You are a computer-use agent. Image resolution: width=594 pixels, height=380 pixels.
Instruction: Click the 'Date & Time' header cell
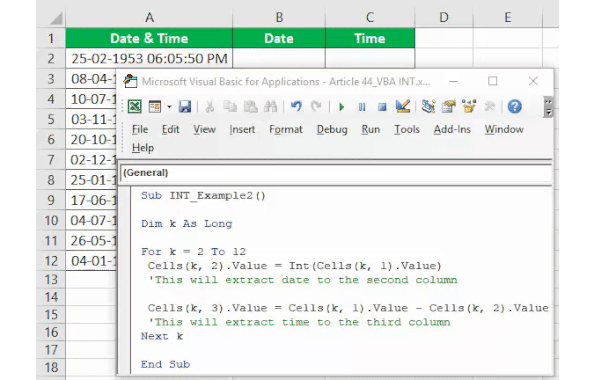pos(149,38)
